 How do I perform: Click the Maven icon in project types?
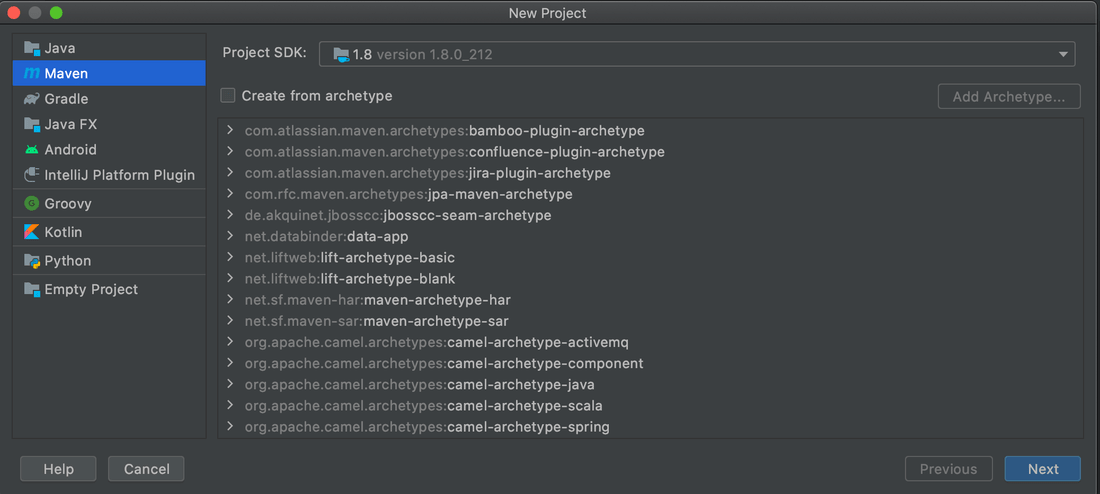(x=32, y=74)
